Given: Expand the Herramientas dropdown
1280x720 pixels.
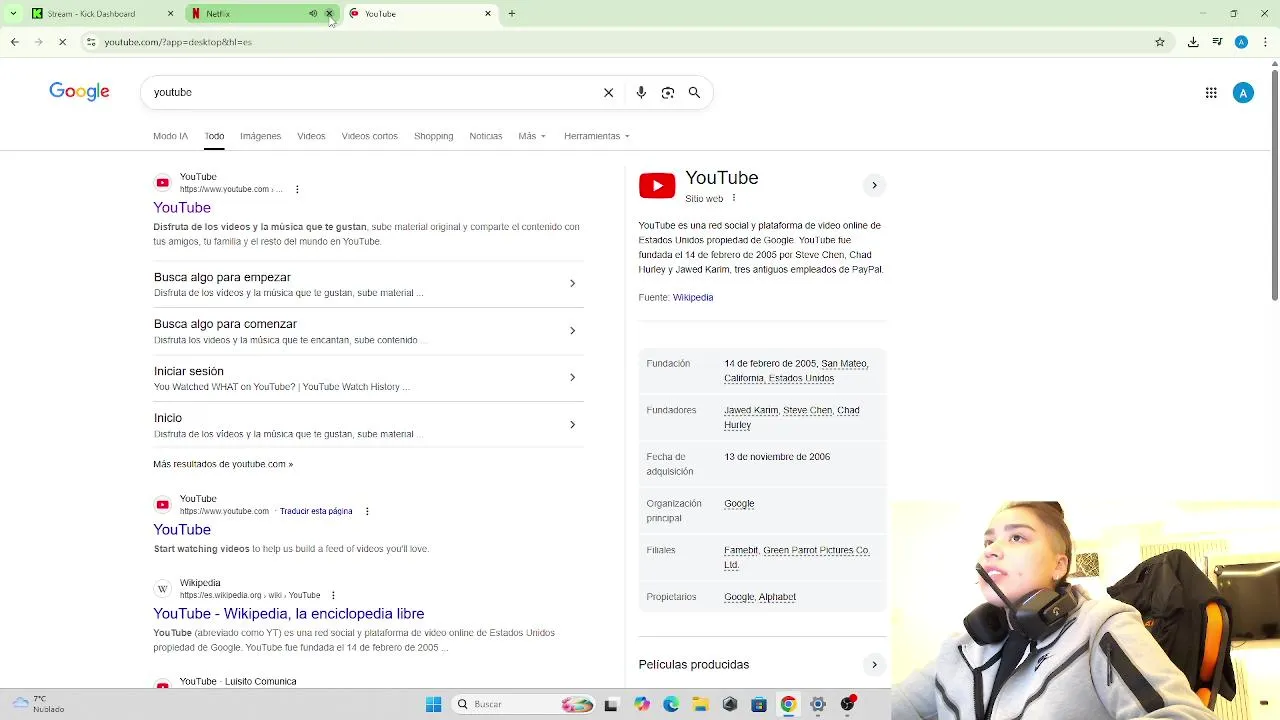Looking at the screenshot, I should click(597, 136).
